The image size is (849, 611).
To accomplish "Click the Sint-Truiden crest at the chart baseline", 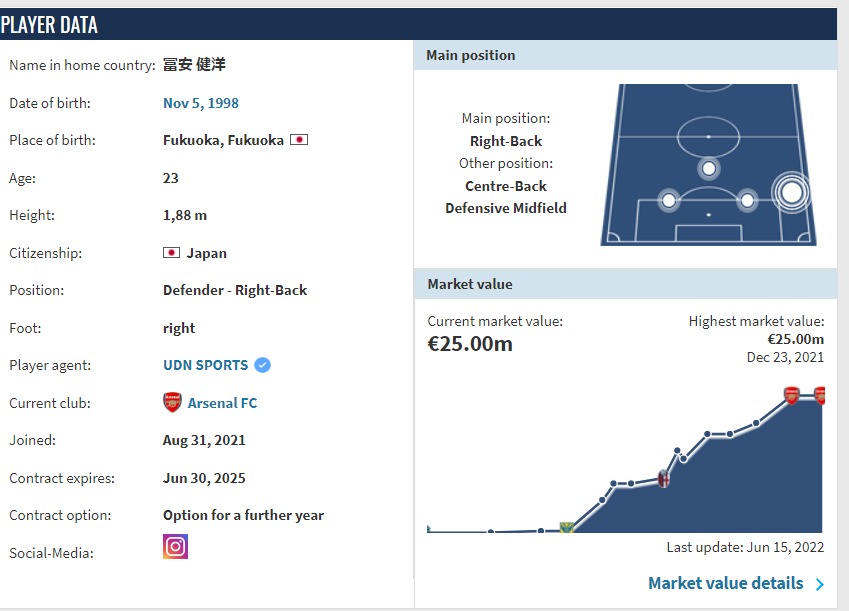I will tap(566, 527).
